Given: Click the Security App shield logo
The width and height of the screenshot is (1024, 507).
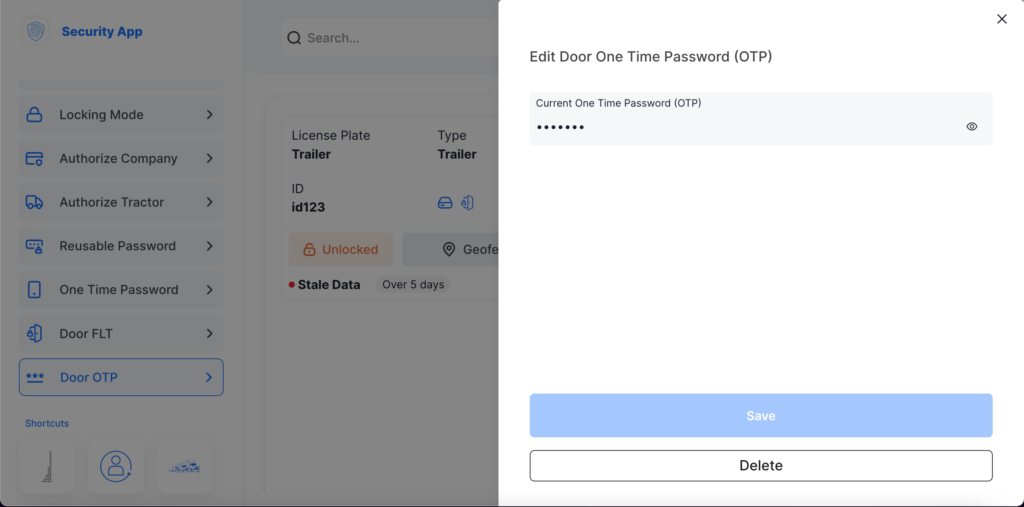Looking at the screenshot, I should click(36, 32).
